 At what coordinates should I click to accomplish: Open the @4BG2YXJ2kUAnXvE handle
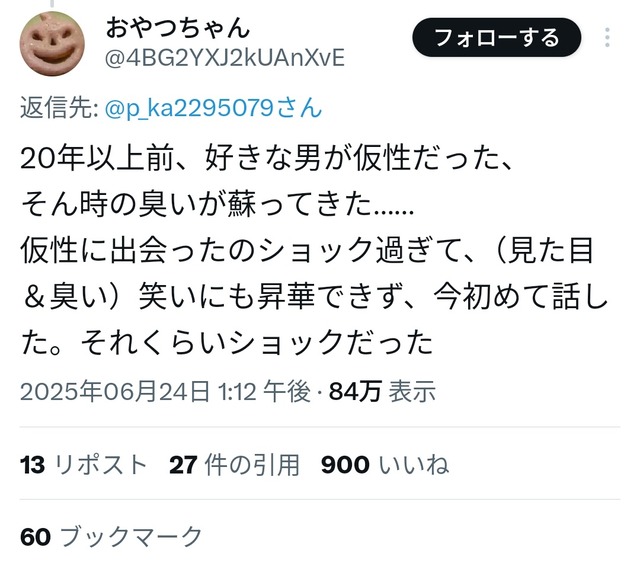pos(225,58)
